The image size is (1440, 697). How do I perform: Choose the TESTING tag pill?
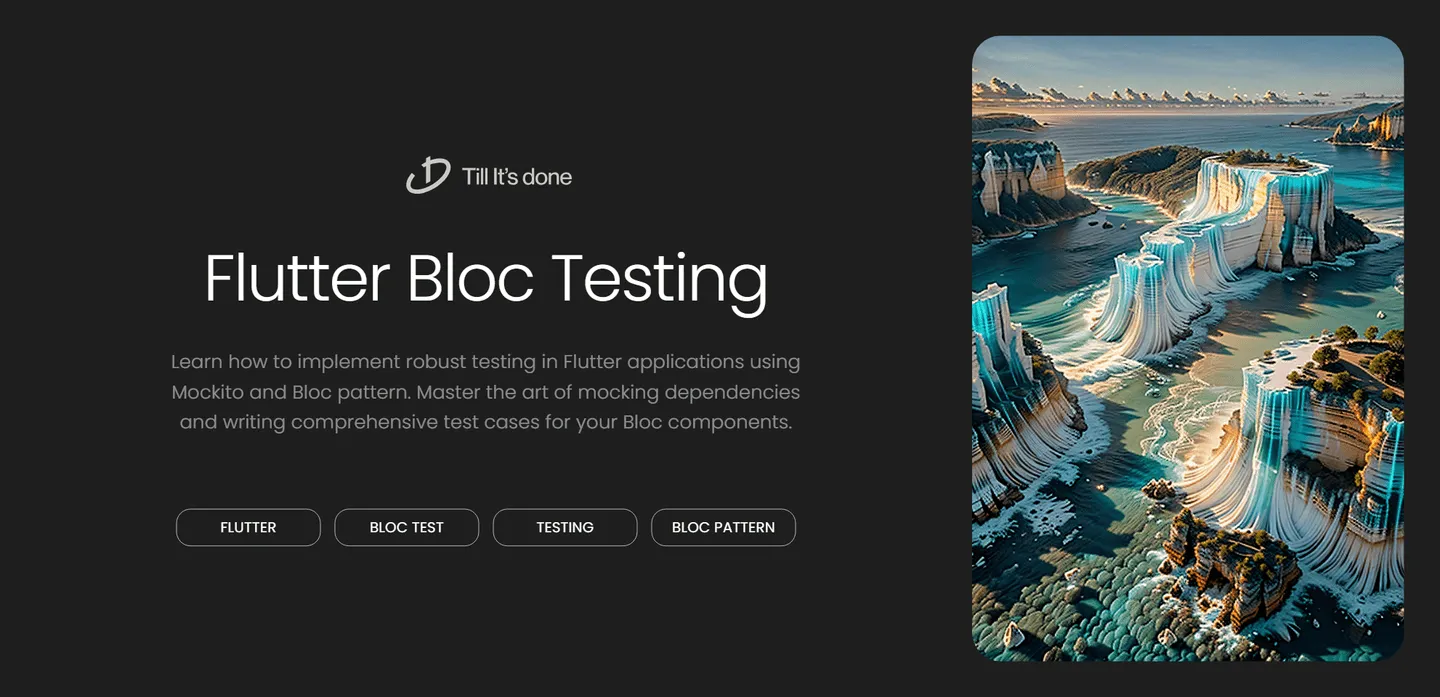click(565, 527)
